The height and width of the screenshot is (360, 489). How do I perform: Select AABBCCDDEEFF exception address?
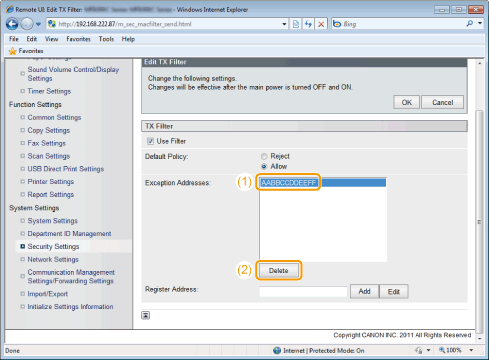pos(323,183)
